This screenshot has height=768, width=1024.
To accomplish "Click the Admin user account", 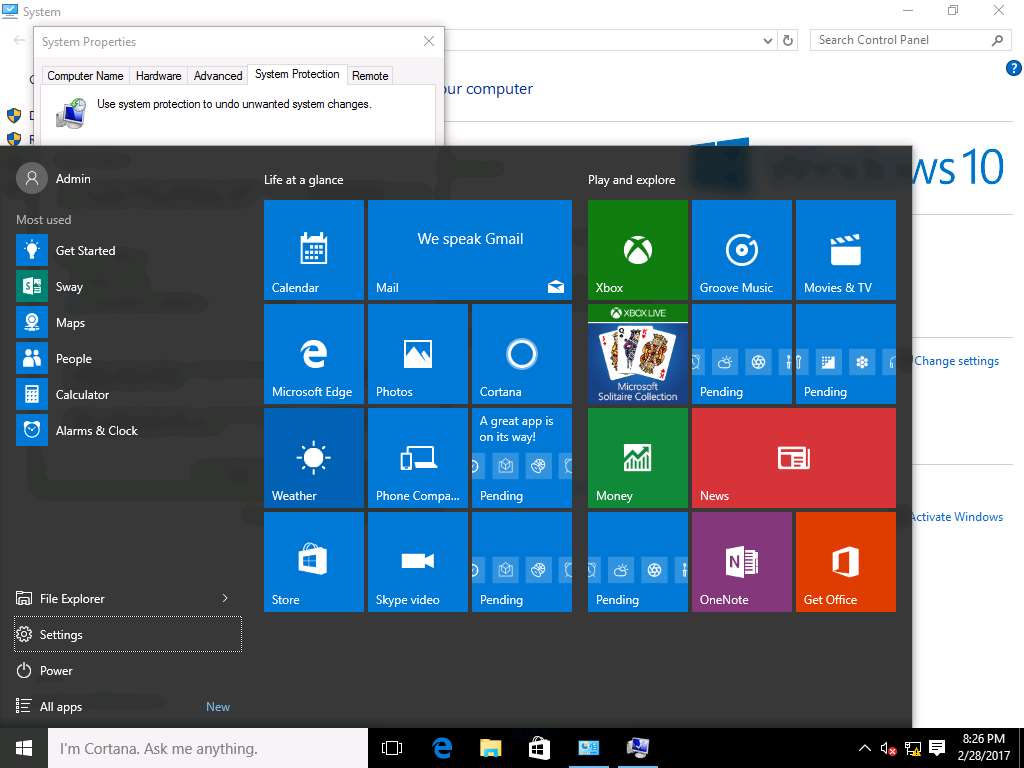I will [x=54, y=178].
